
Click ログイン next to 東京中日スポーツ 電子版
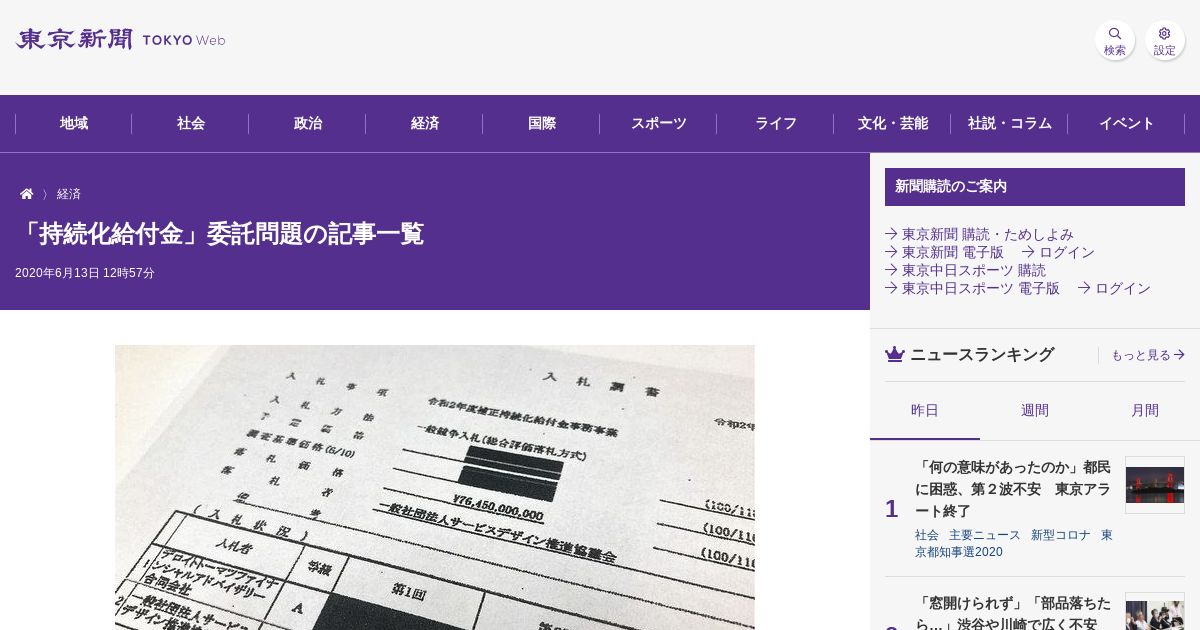tap(1114, 288)
